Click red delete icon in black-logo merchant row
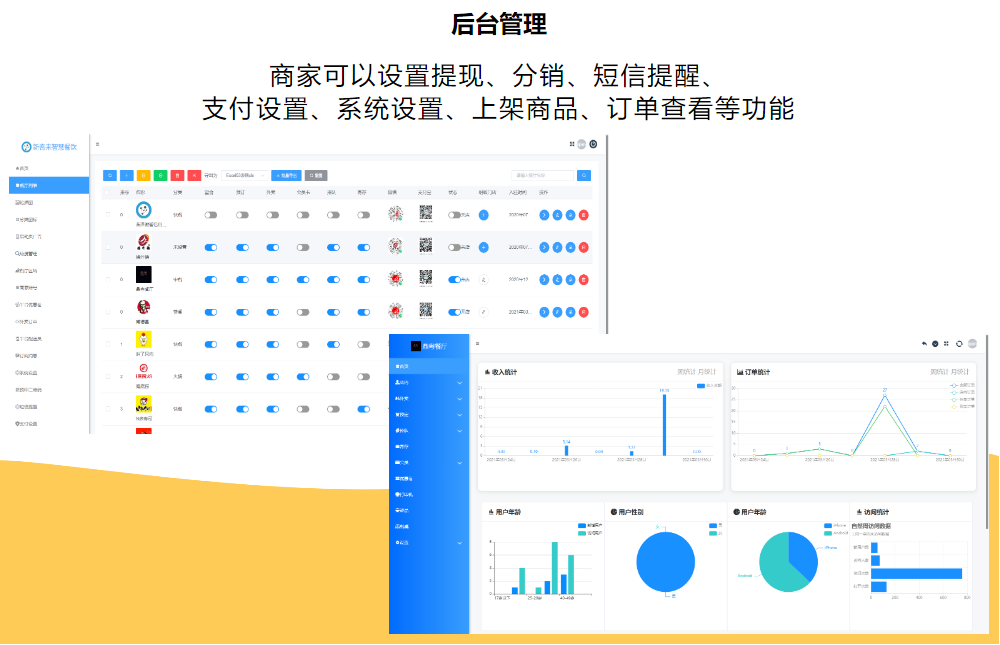The width and height of the screenshot is (1000, 645). point(584,279)
